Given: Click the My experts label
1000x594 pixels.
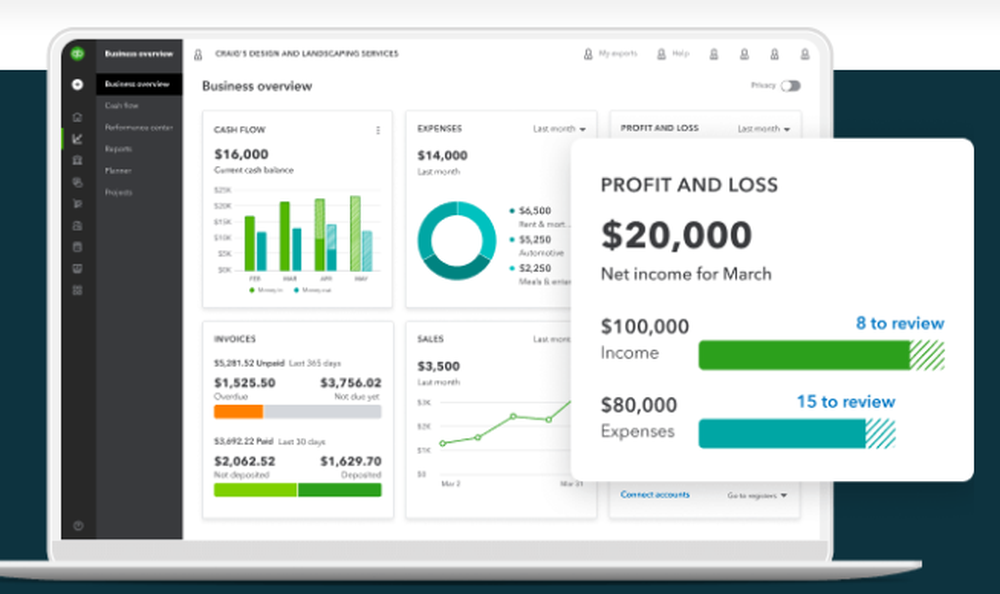Looking at the screenshot, I should [618, 54].
